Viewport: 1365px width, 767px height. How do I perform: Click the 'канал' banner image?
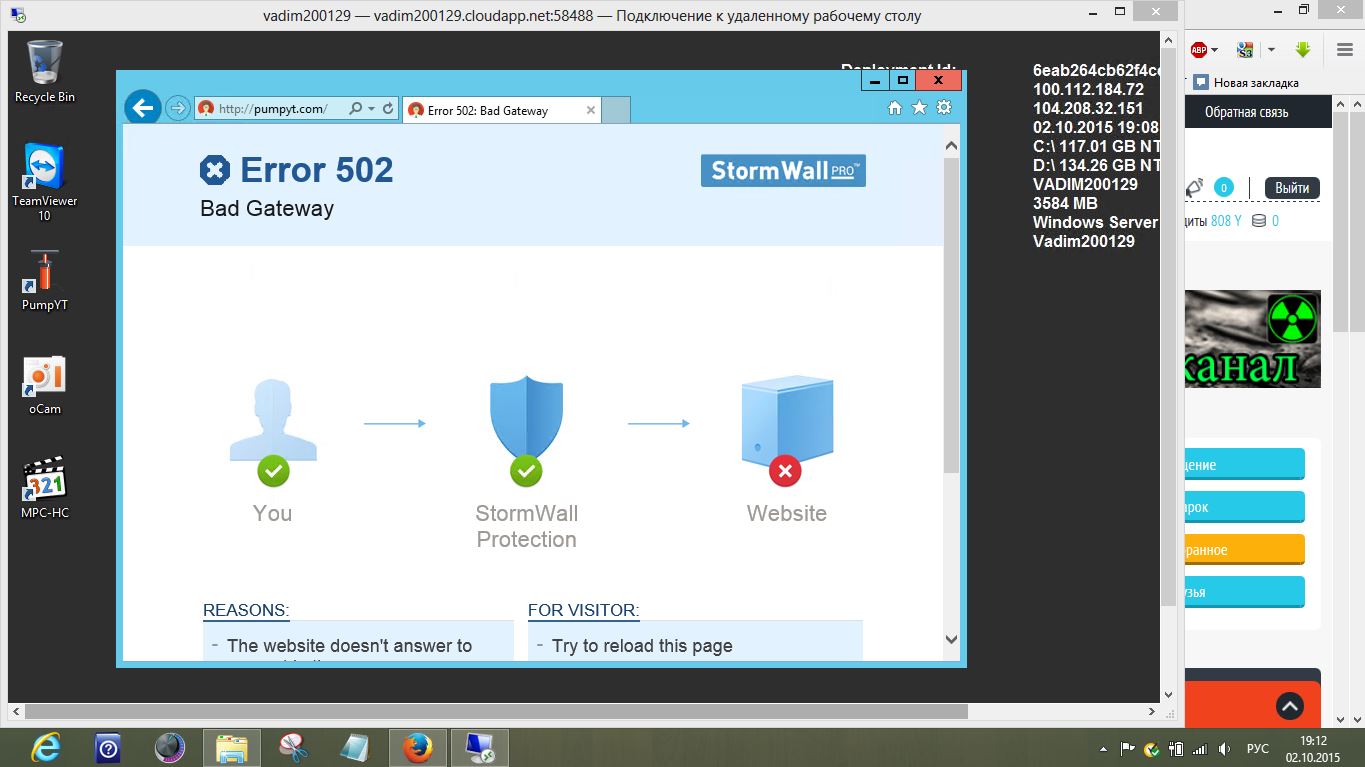coord(1252,339)
